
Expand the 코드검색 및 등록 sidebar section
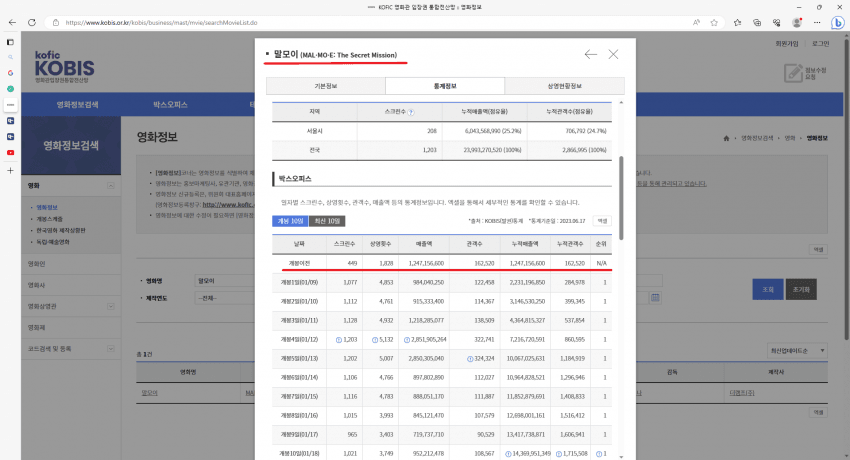pyautogui.click(x=111, y=348)
